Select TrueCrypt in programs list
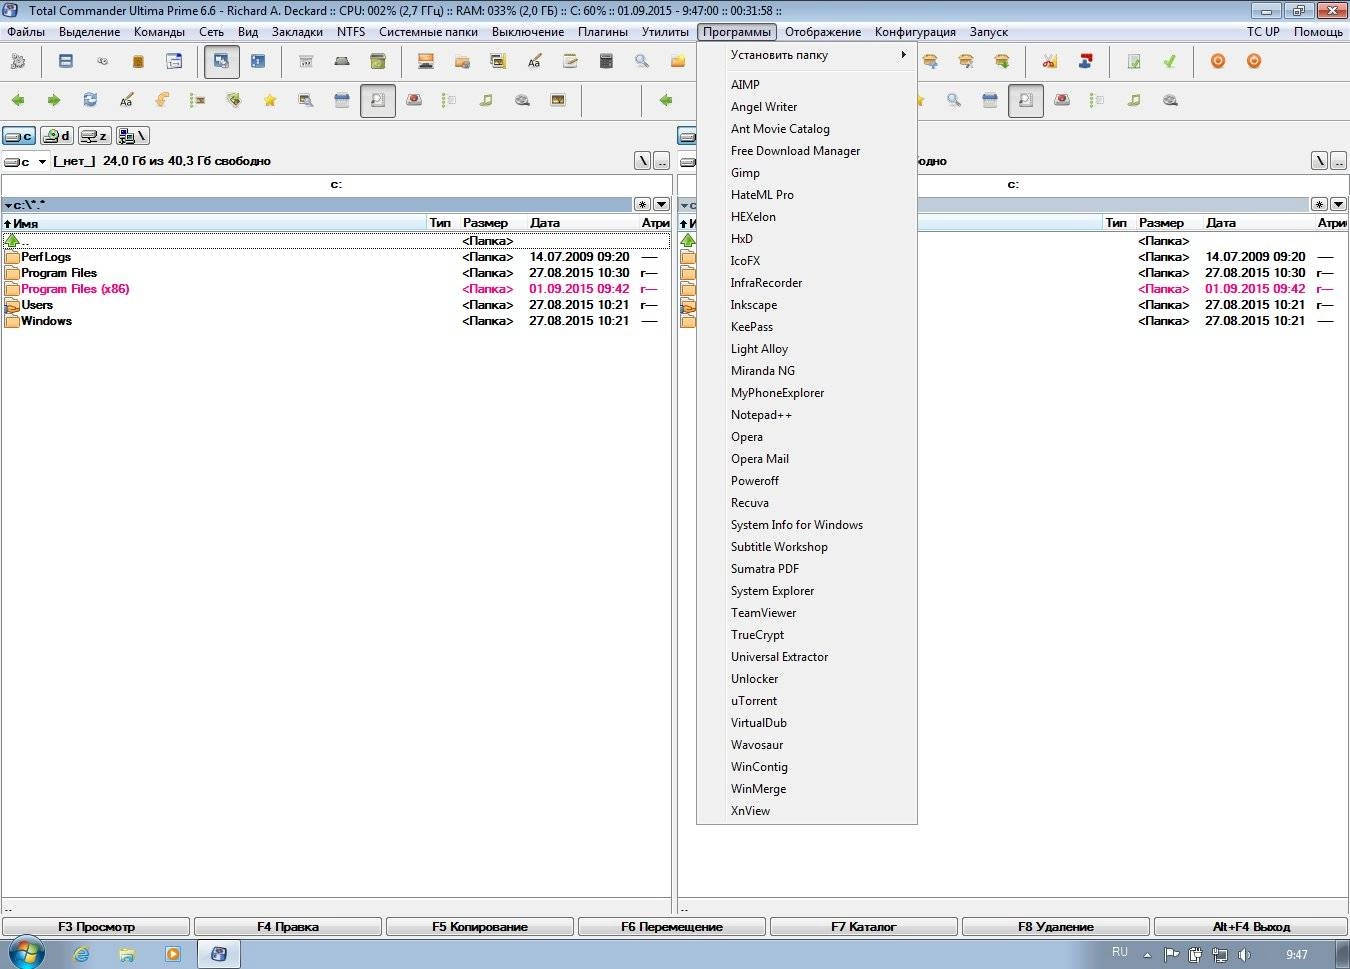Image resolution: width=1350 pixels, height=969 pixels. point(807,635)
